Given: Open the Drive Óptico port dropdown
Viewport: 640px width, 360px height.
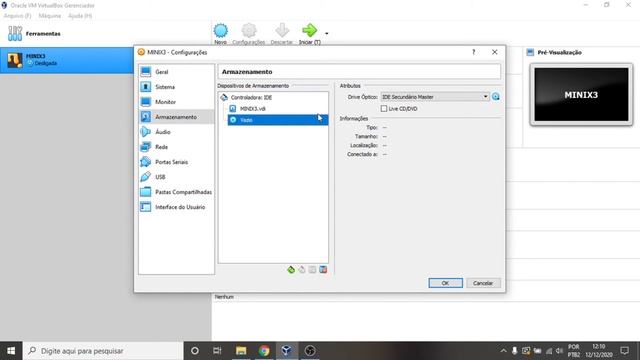Looking at the screenshot, I should pos(435,97).
